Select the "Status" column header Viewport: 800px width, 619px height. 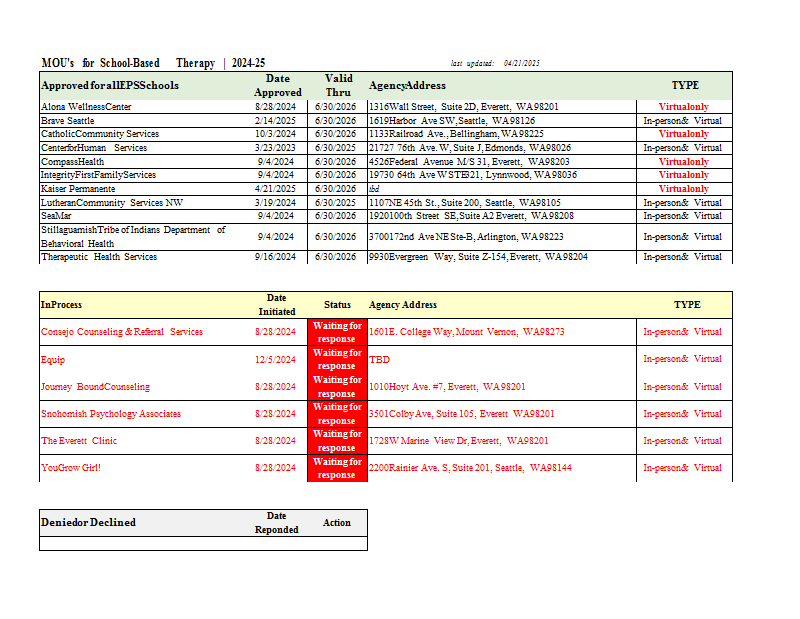[337, 305]
